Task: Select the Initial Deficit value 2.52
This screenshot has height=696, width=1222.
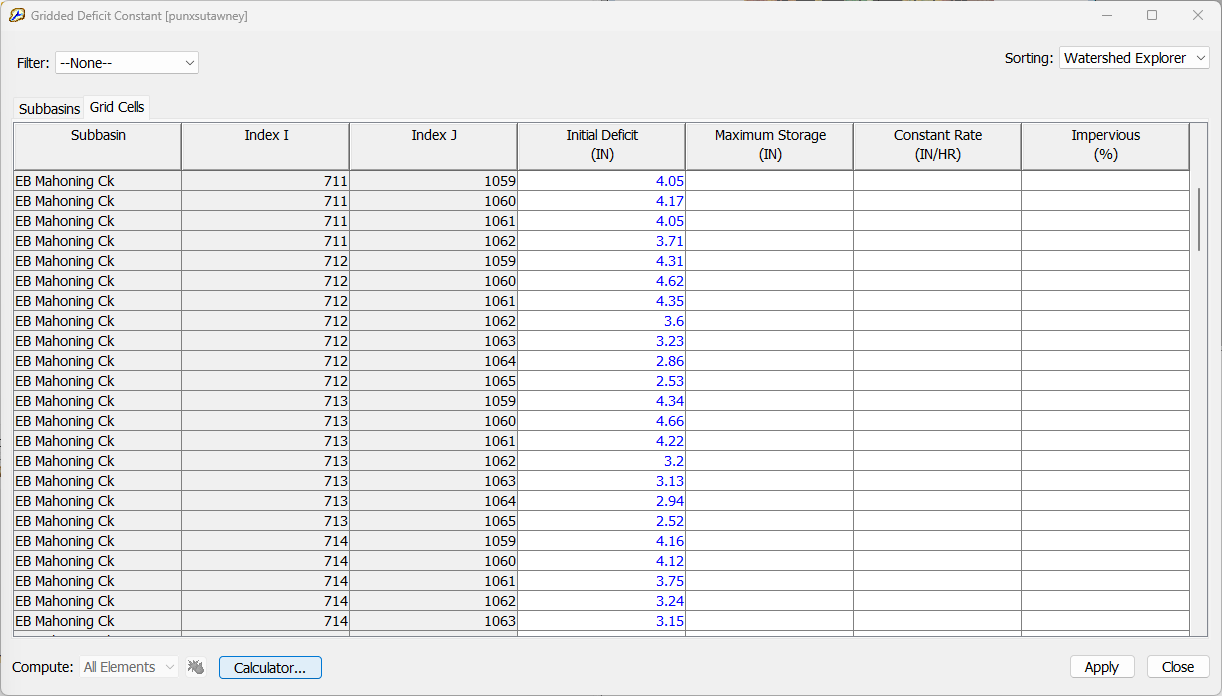Action: pos(602,521)
